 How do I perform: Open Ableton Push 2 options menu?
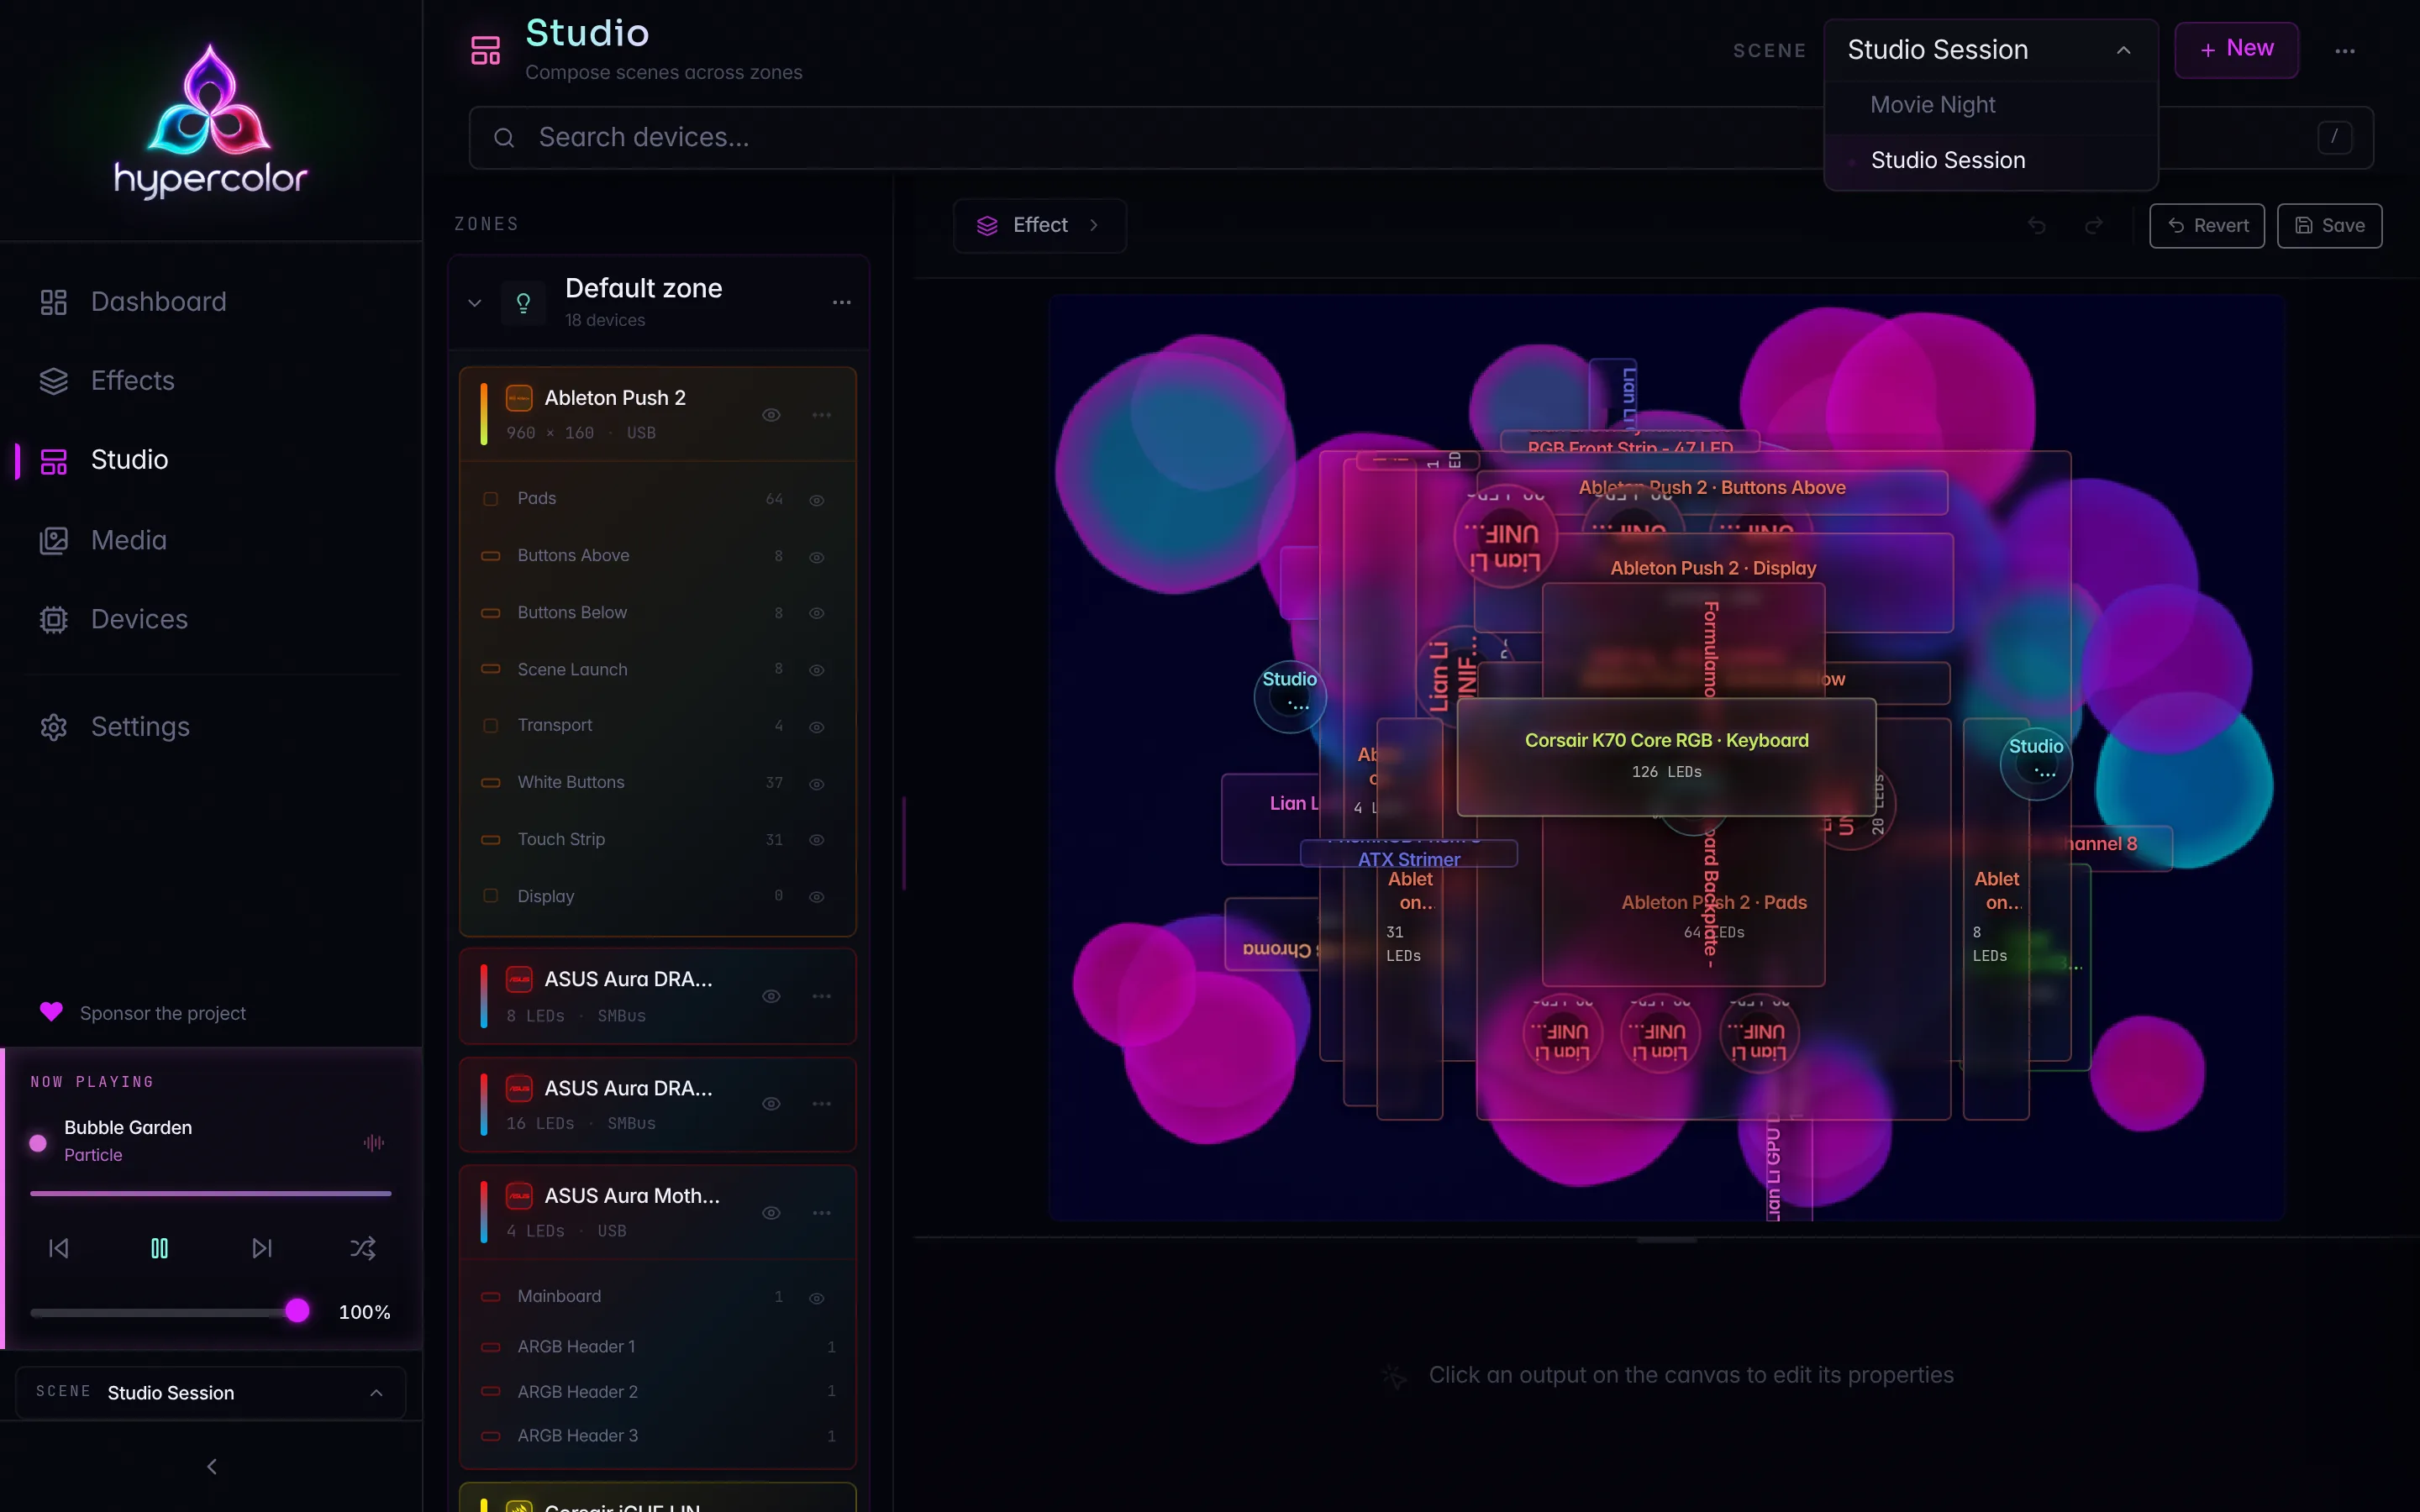click(822, 415)
